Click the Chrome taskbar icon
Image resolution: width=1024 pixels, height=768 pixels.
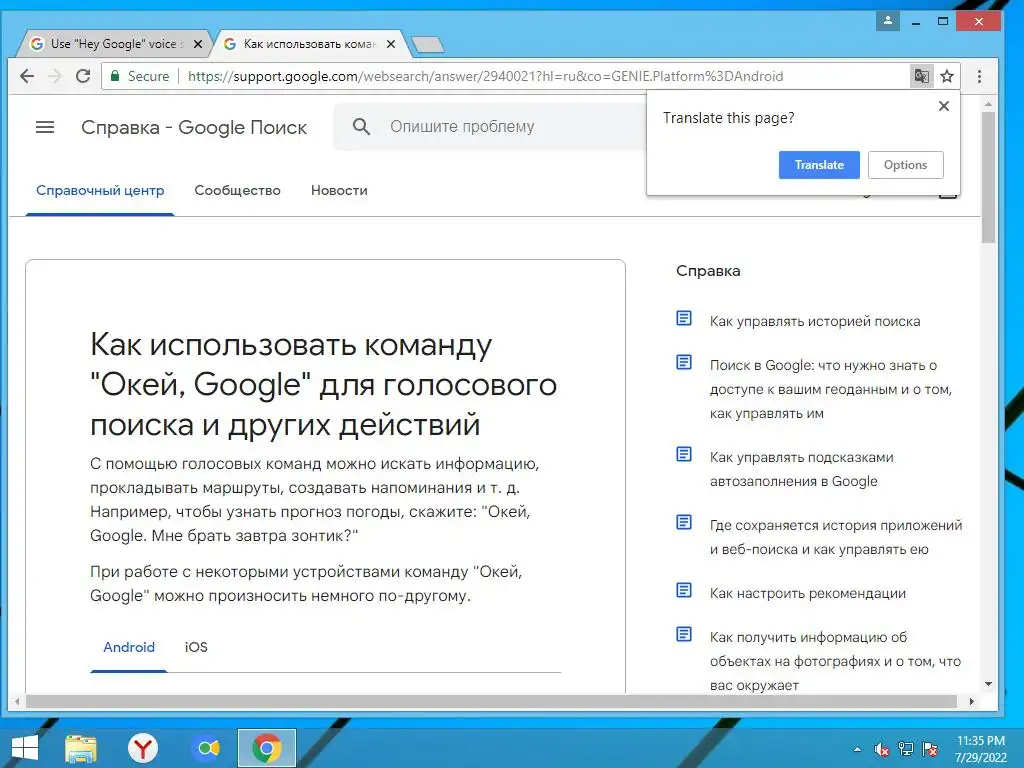click(266, 748)
